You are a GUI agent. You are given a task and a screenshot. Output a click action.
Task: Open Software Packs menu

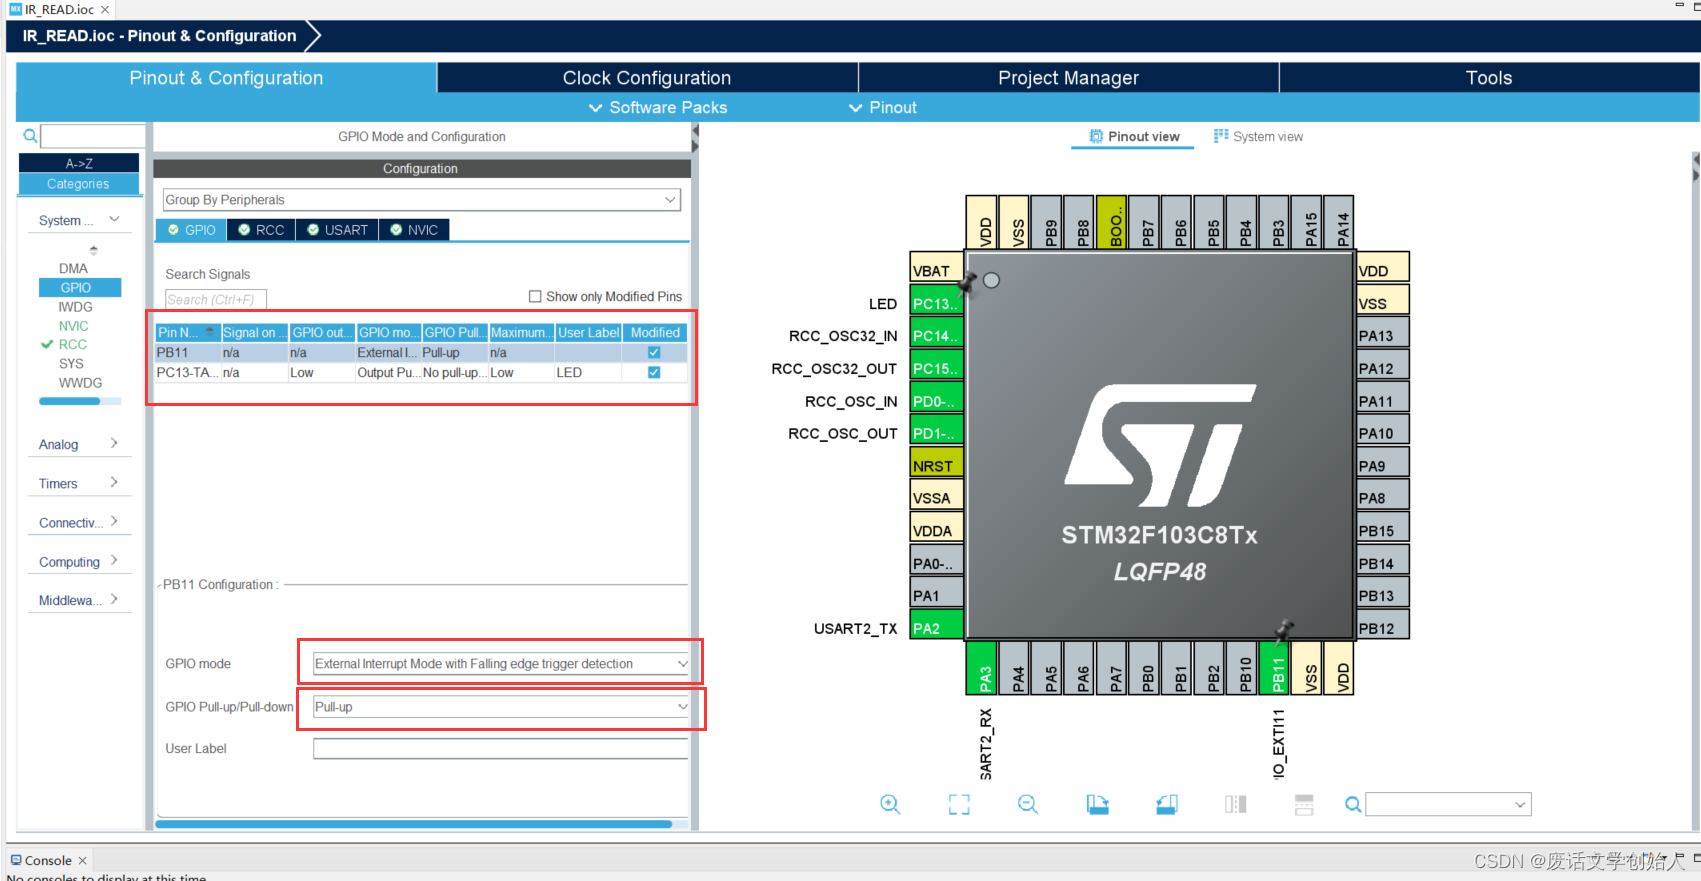pos(658,107)
